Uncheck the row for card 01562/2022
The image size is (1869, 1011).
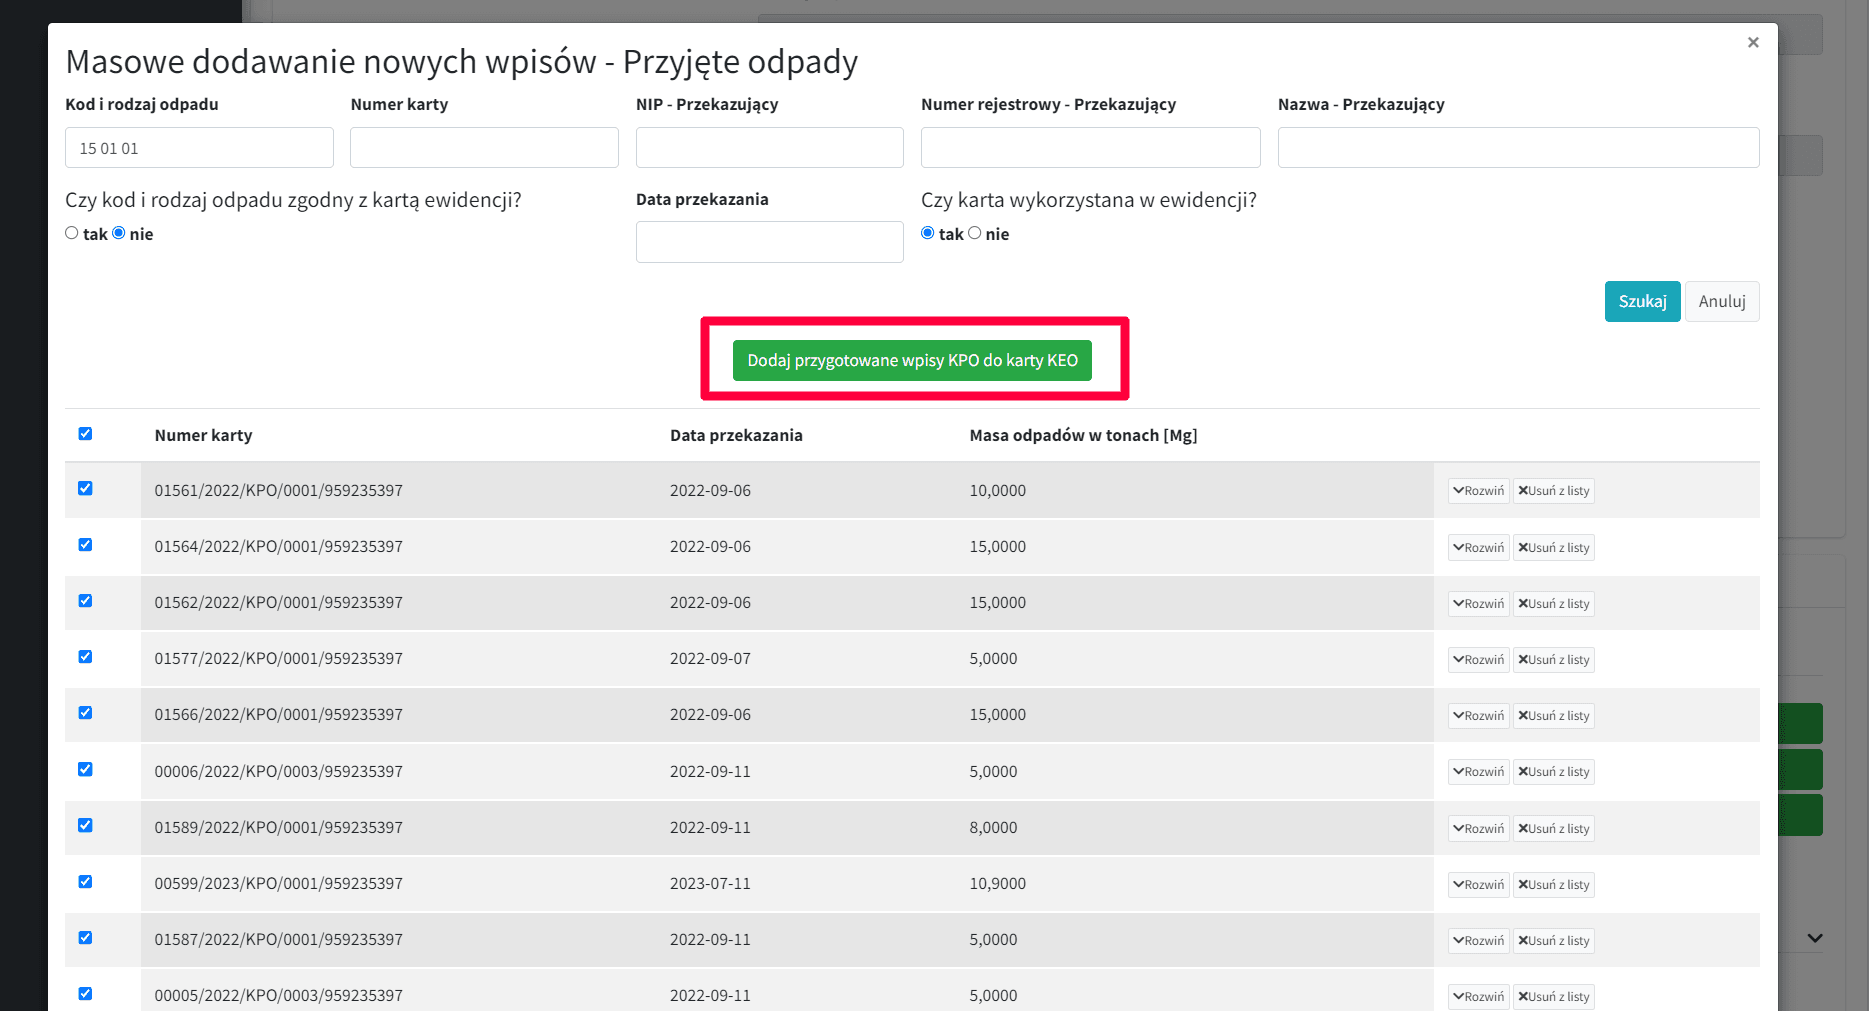click(x=85, y=601)
